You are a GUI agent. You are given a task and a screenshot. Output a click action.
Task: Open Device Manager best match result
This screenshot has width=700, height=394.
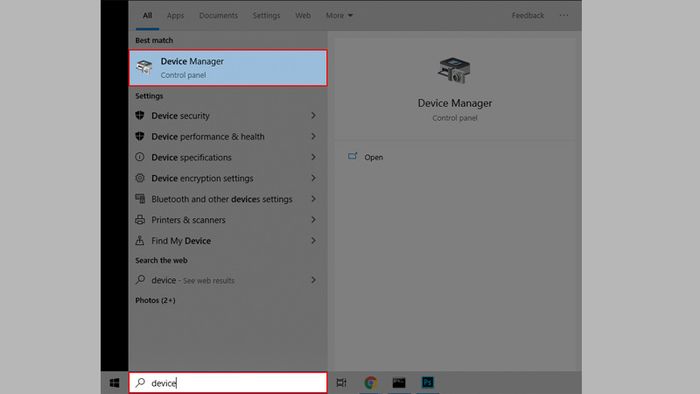click(x=228, y=68)
